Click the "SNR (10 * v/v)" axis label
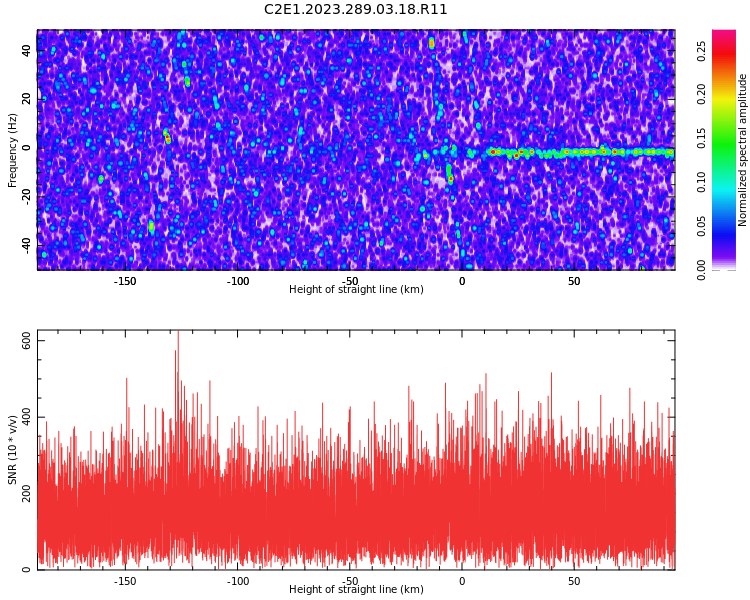The width and height of the screenshot is (750, 600). (12, 449)
